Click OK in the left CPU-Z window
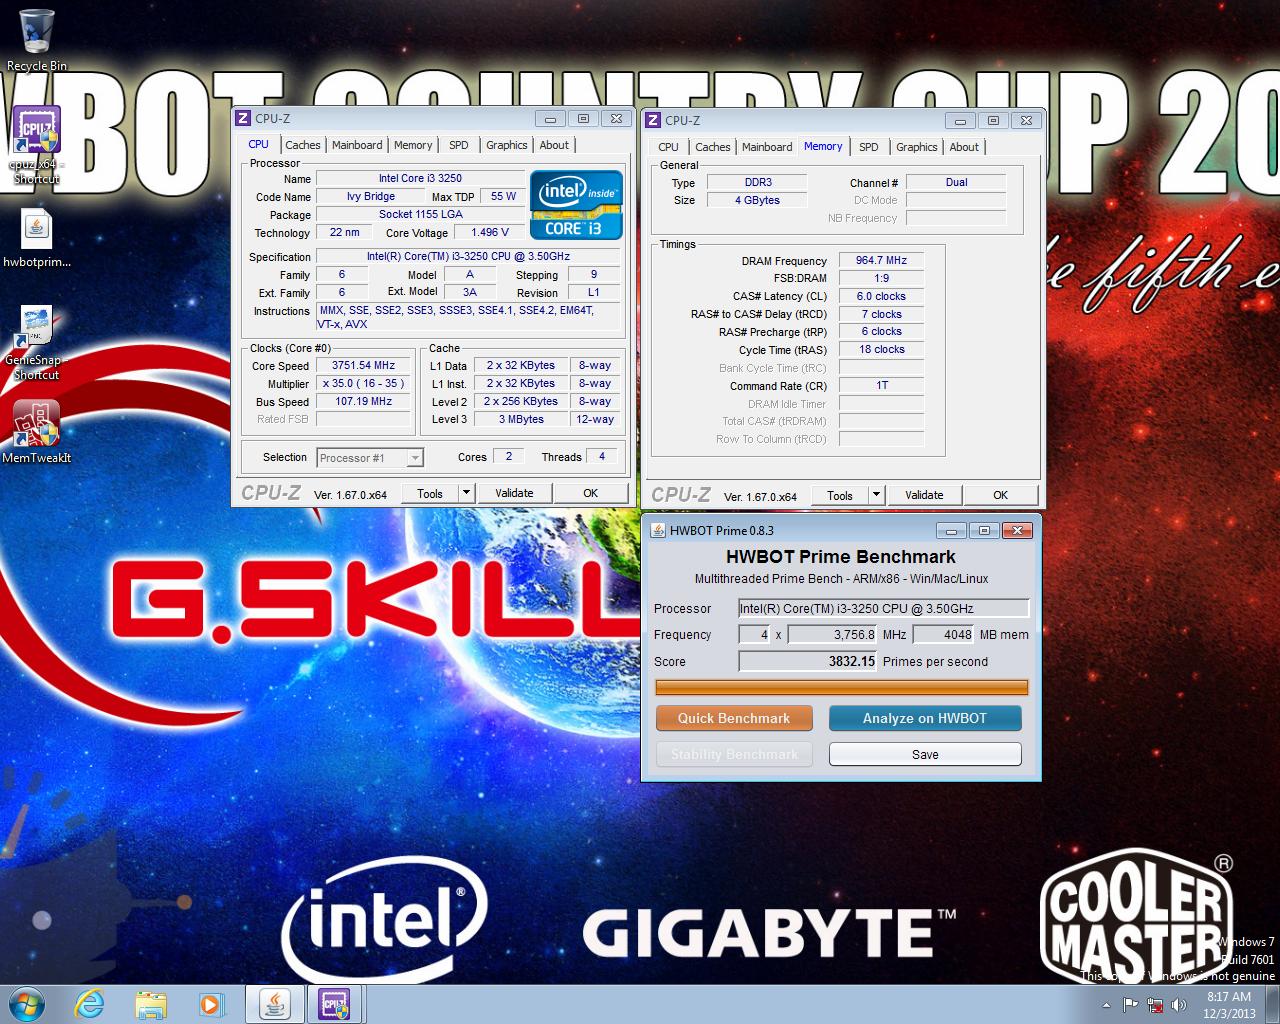The image size is (1280, 1024). 591,493
